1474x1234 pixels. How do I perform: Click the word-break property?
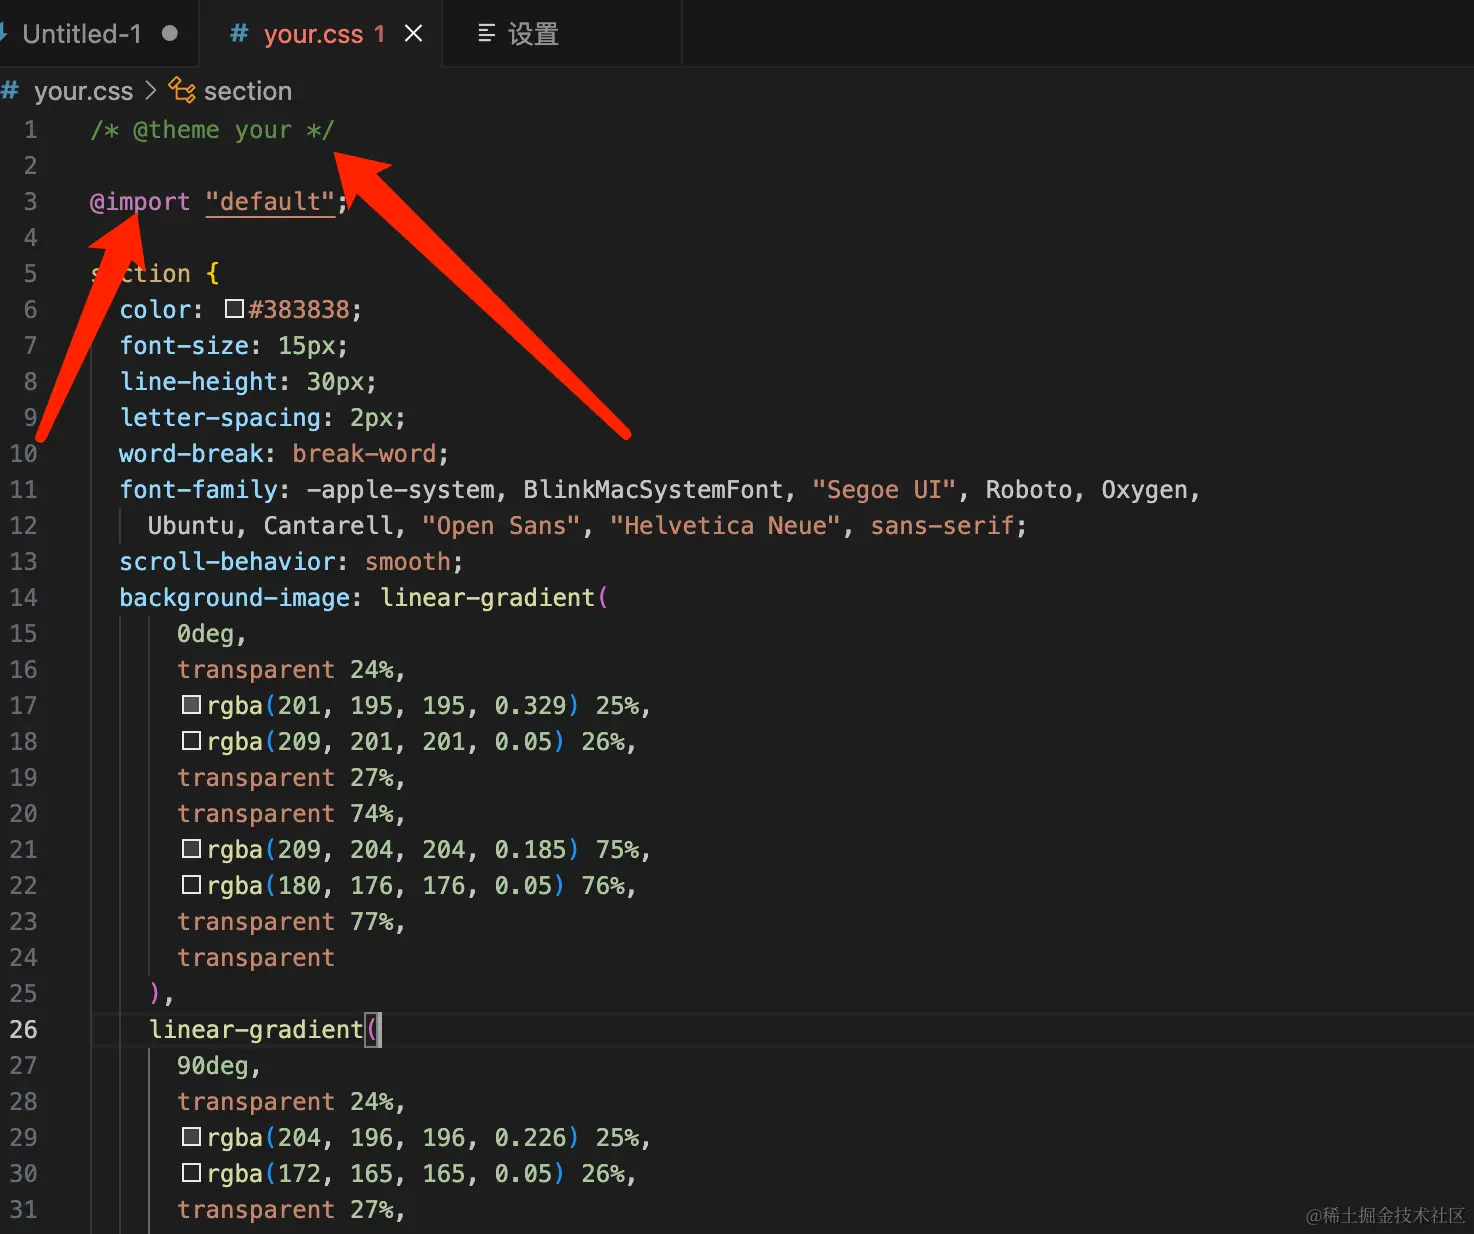[x=191, y=454]
